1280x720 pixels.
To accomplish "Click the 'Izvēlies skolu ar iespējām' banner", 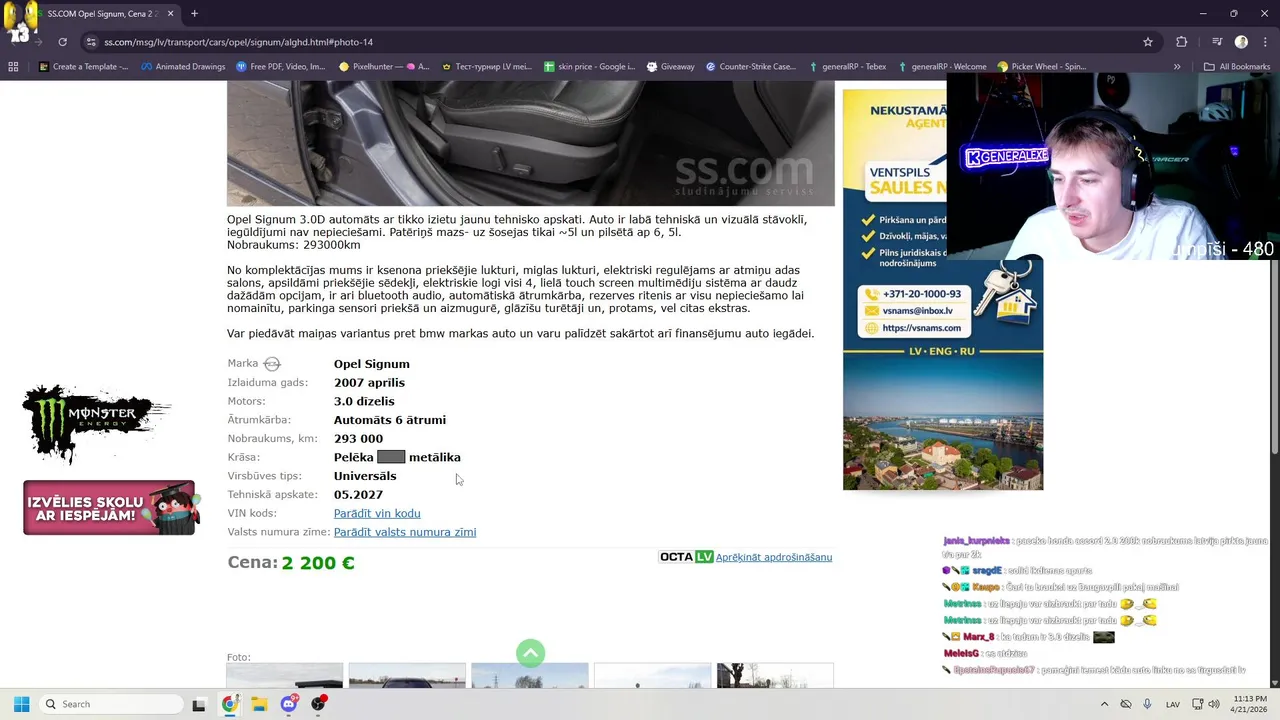I will (110, 508).
